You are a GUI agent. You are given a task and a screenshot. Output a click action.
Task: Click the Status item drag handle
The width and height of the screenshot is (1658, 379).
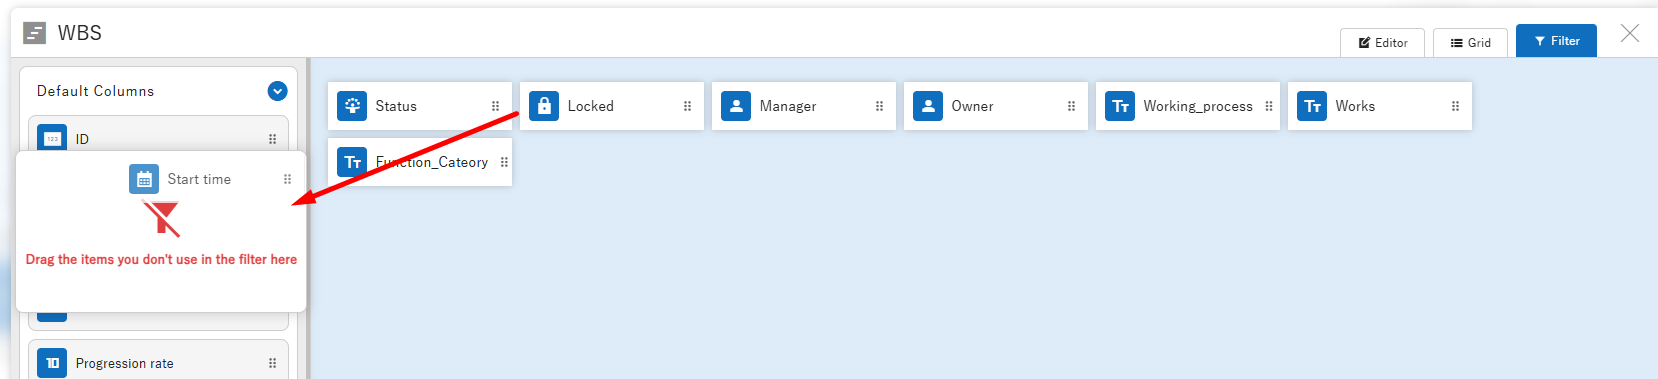pos(495,106)
